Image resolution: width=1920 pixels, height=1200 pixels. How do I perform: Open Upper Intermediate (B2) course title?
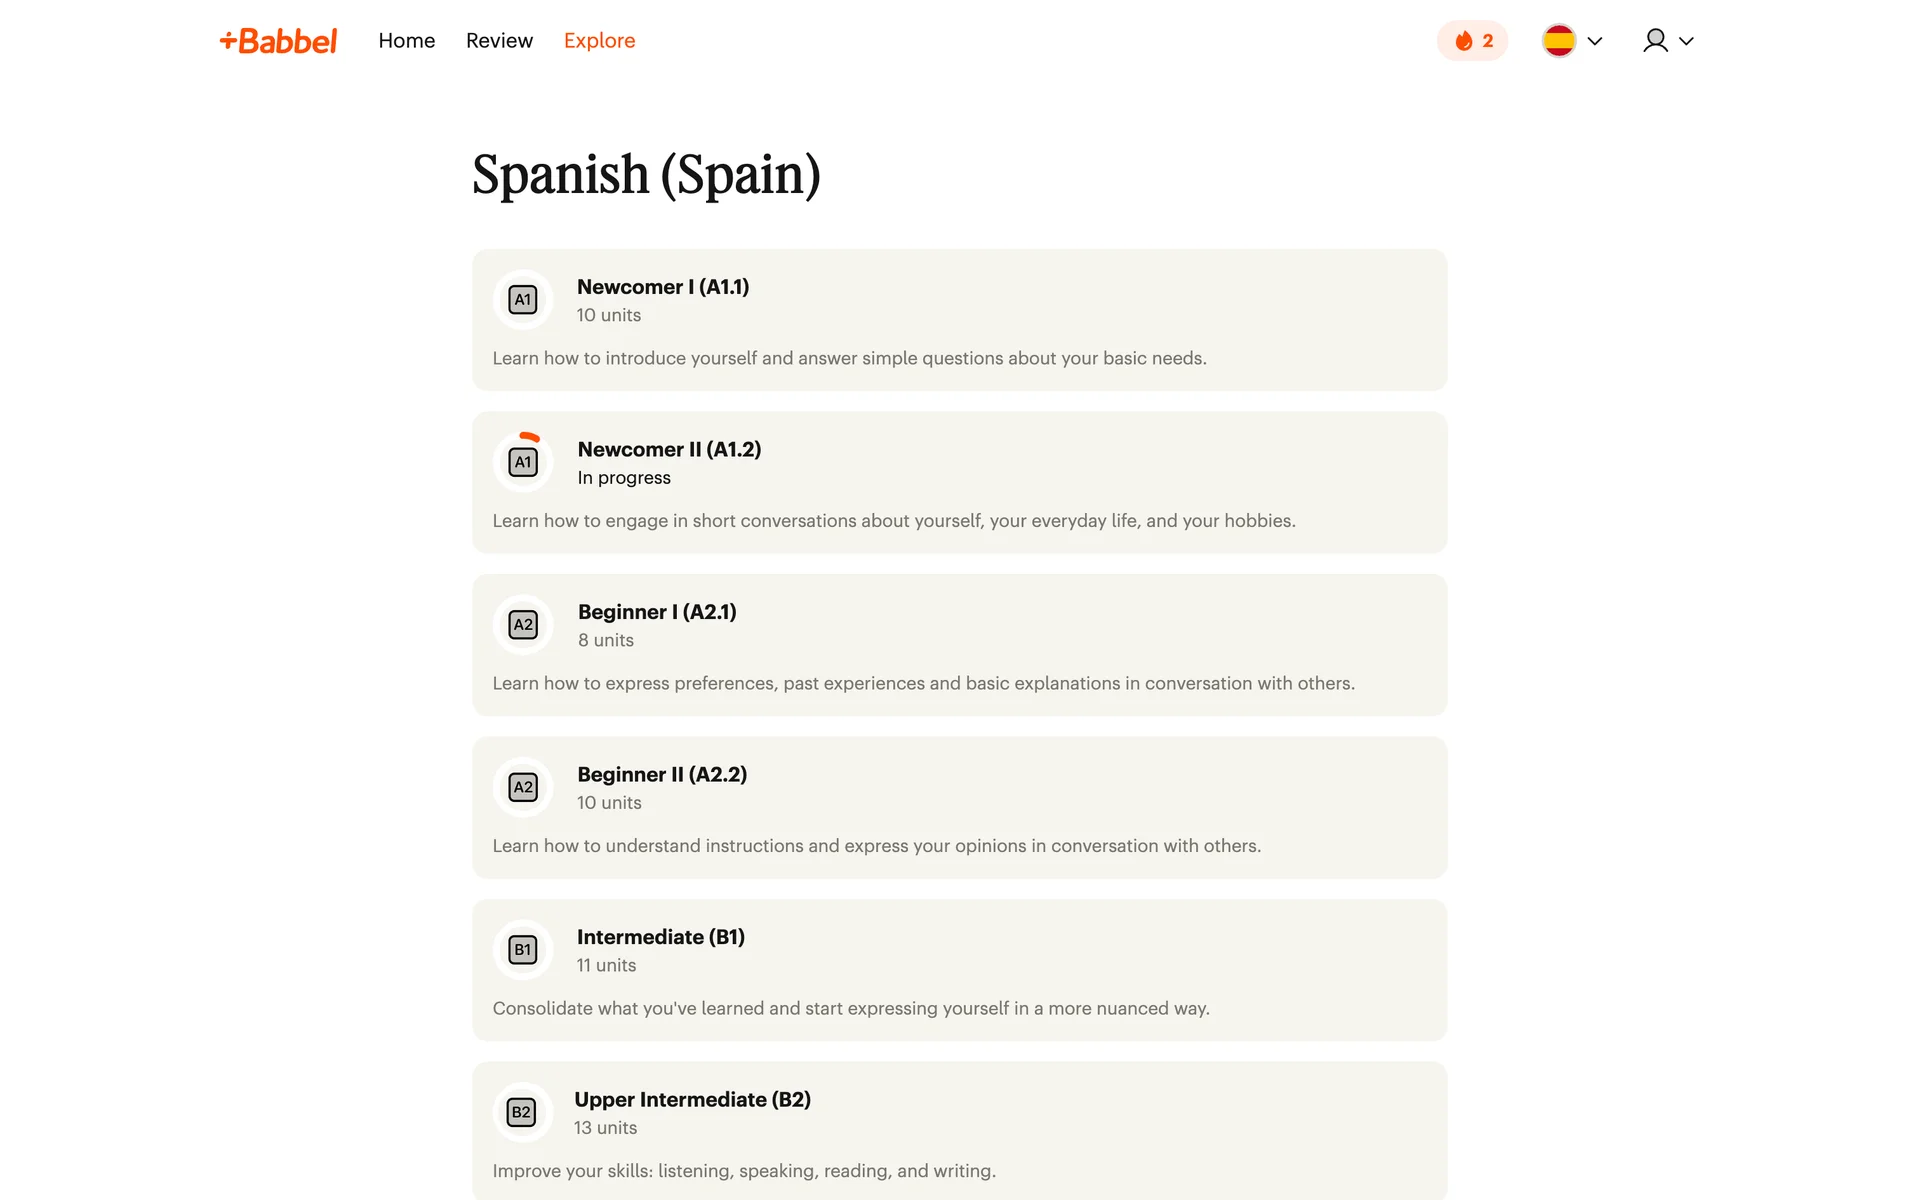tap(692, 1100)
